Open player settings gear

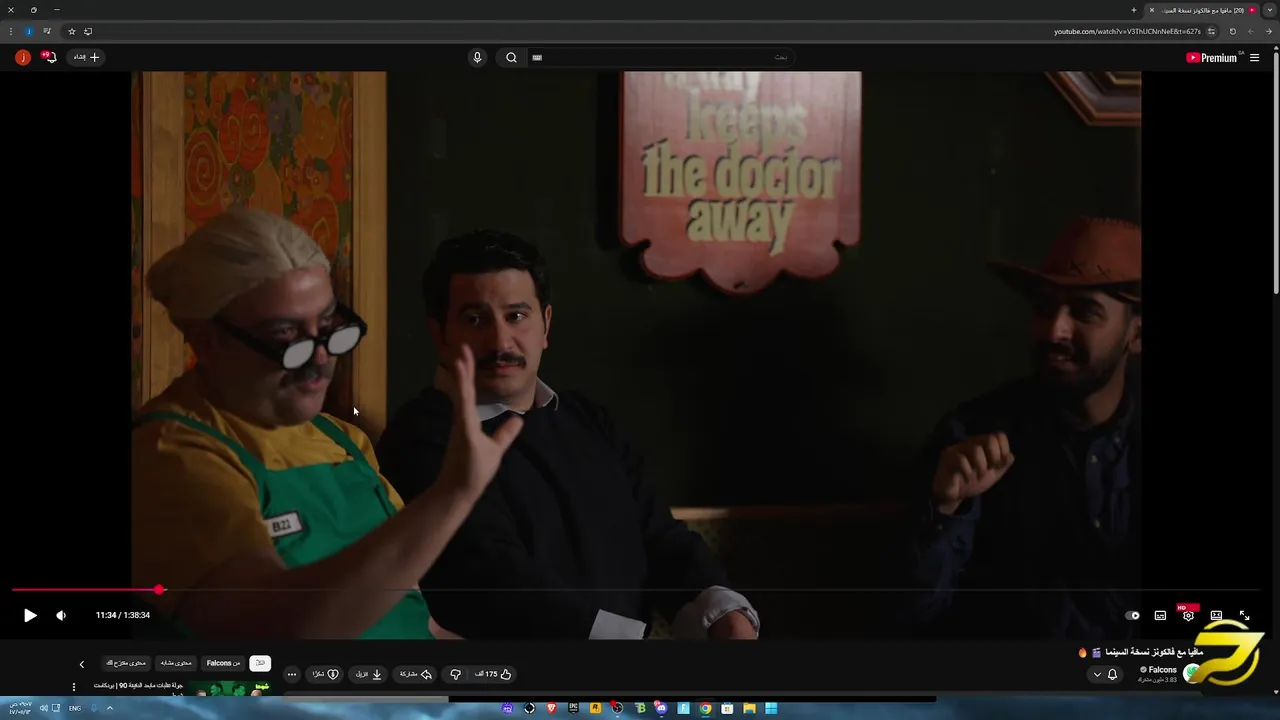click(1188, 615)
